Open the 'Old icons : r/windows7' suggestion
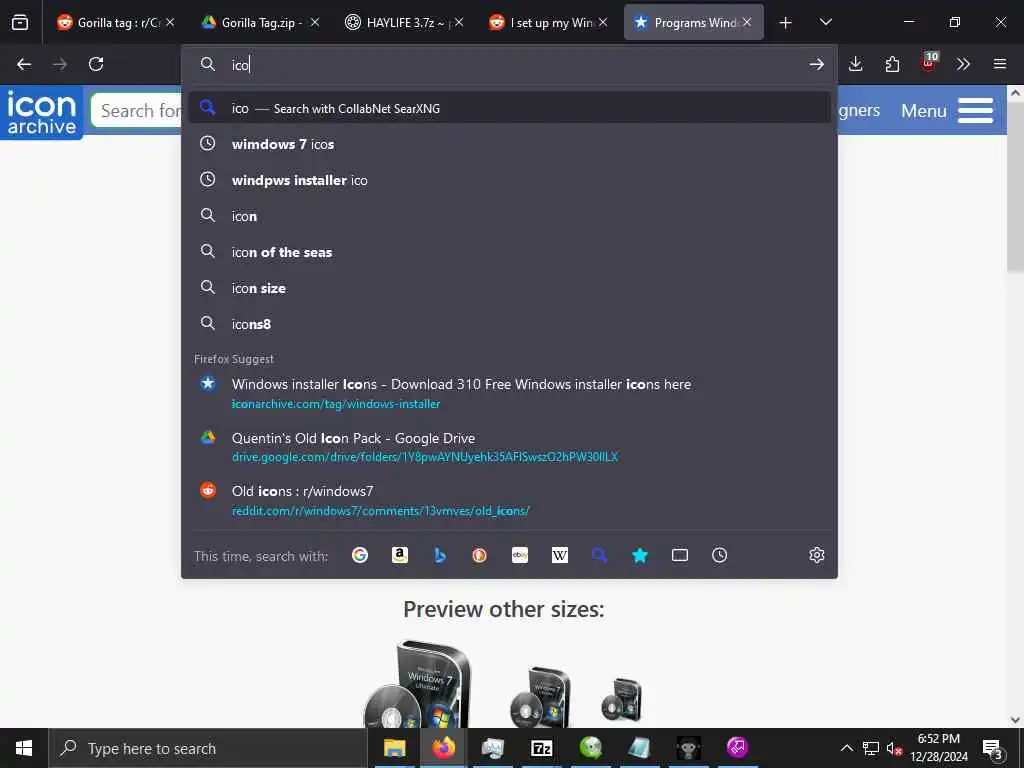 click(x=509, y=500)
